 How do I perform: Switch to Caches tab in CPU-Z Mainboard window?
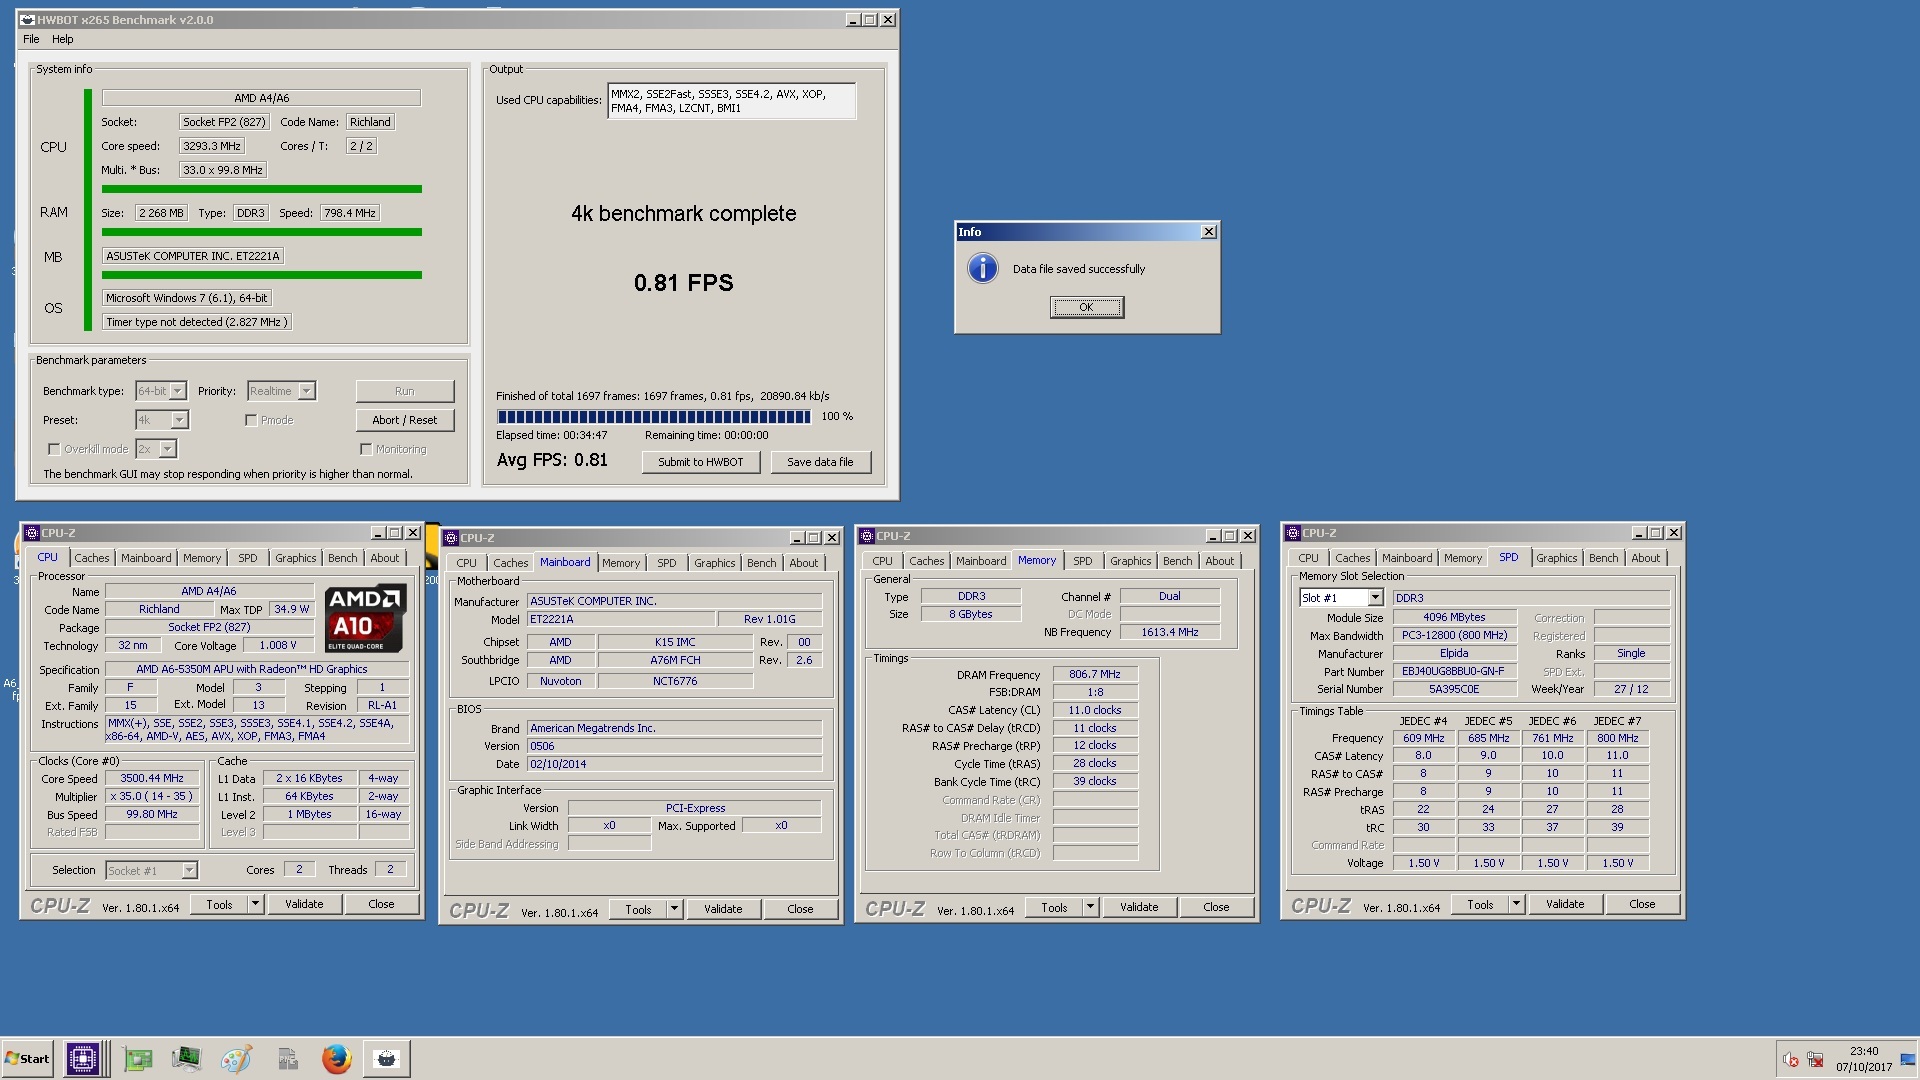510,563
